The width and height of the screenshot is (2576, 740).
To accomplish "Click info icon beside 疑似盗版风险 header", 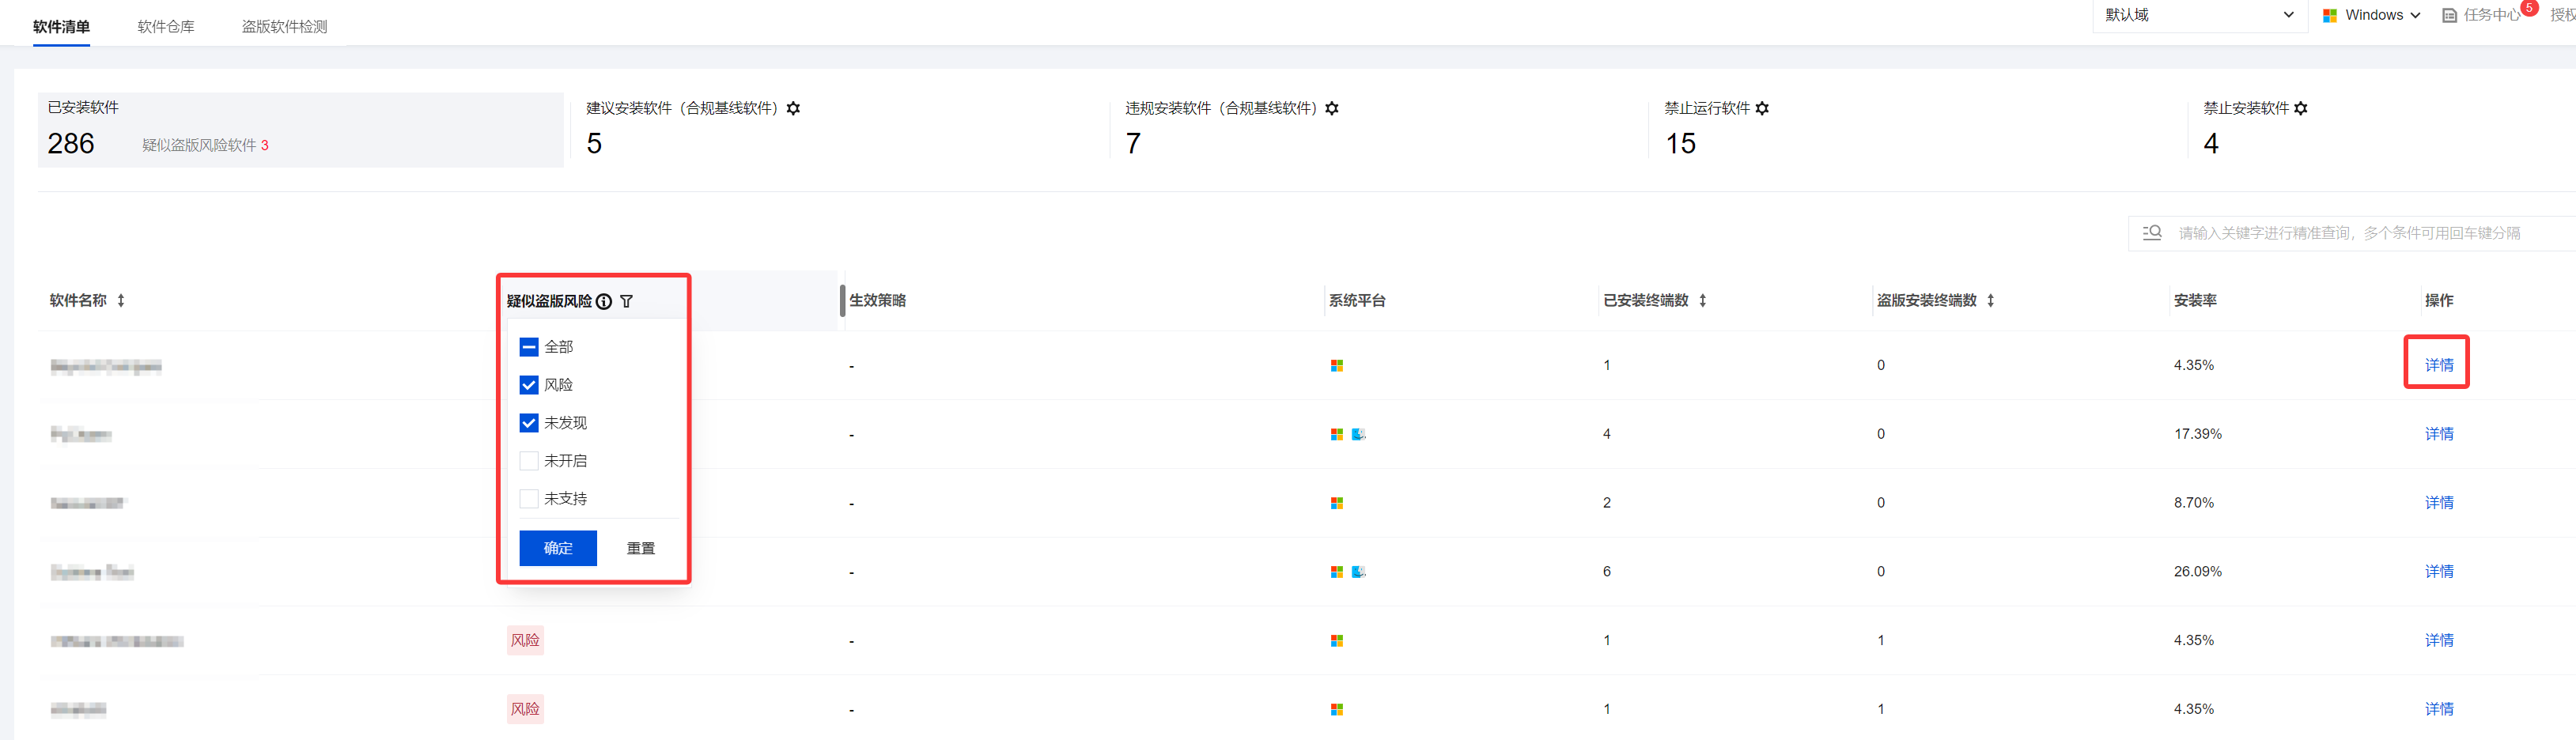I will [604, 301].
